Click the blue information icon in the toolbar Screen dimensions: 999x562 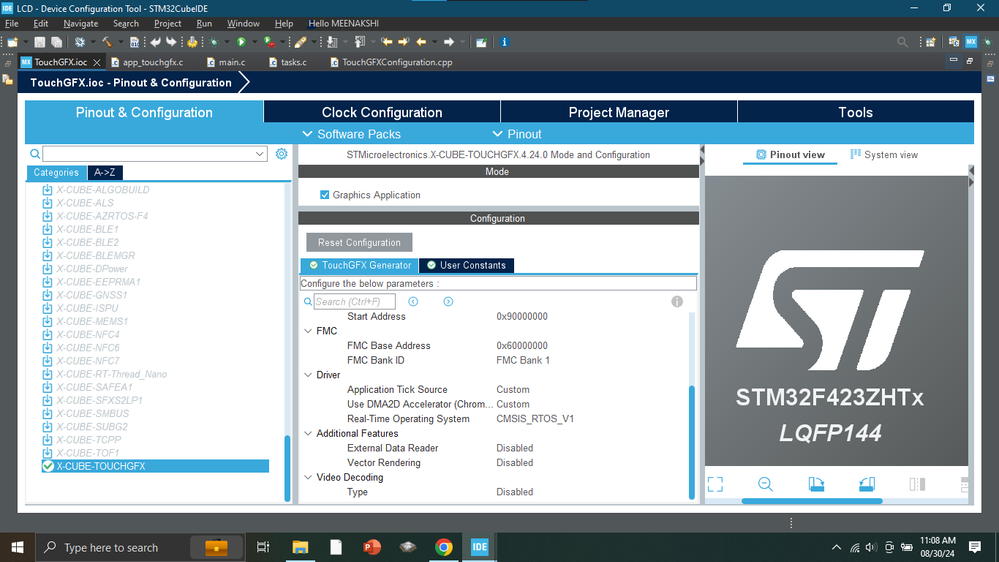pos(504,42)
